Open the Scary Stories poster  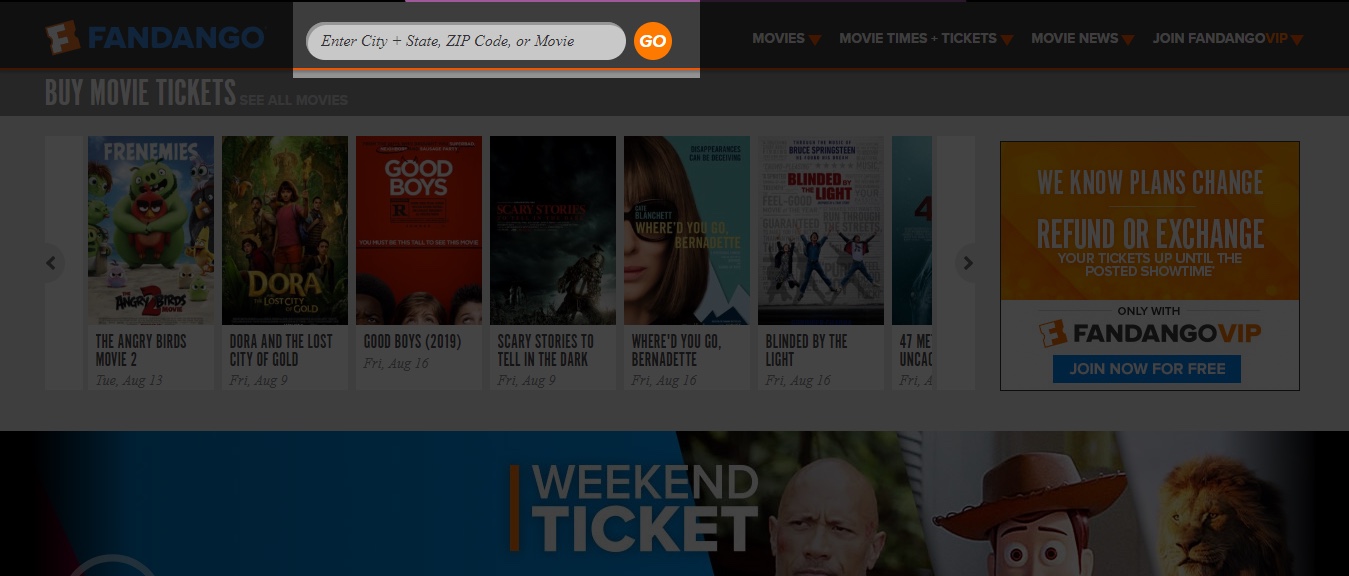[x=553, y=230]
